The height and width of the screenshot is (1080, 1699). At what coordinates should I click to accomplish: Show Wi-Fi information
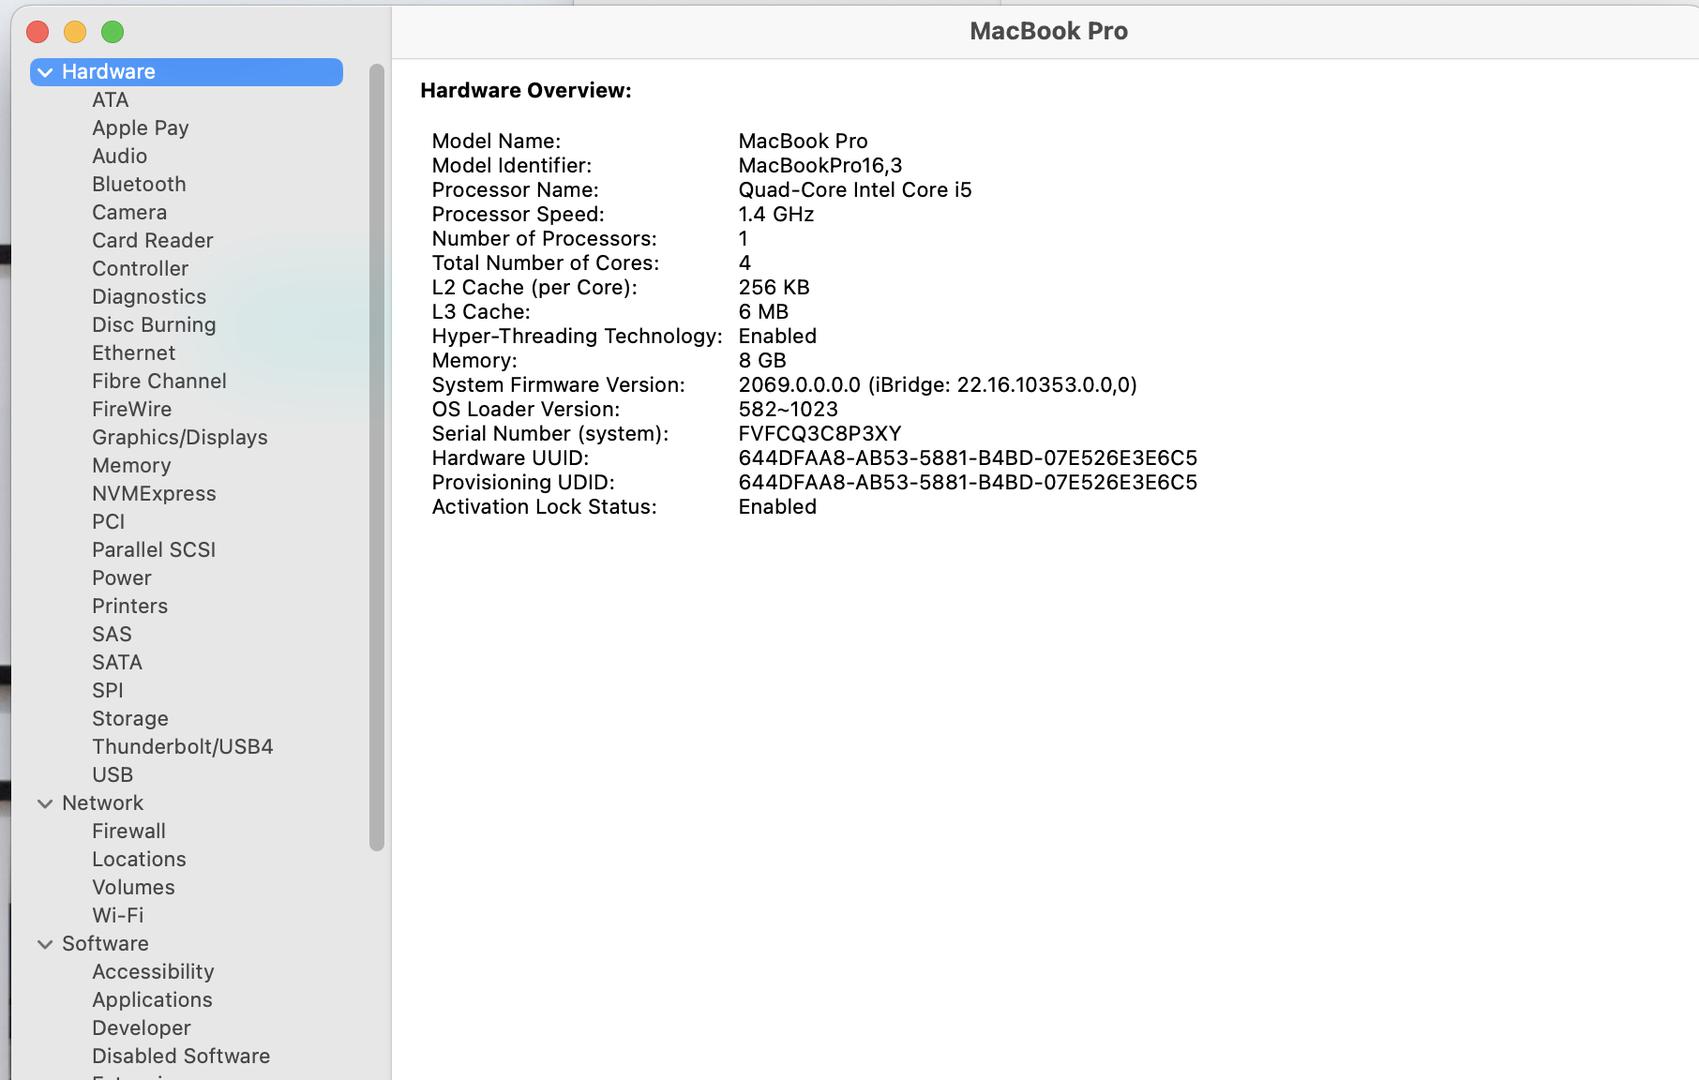tap(118, 915)
